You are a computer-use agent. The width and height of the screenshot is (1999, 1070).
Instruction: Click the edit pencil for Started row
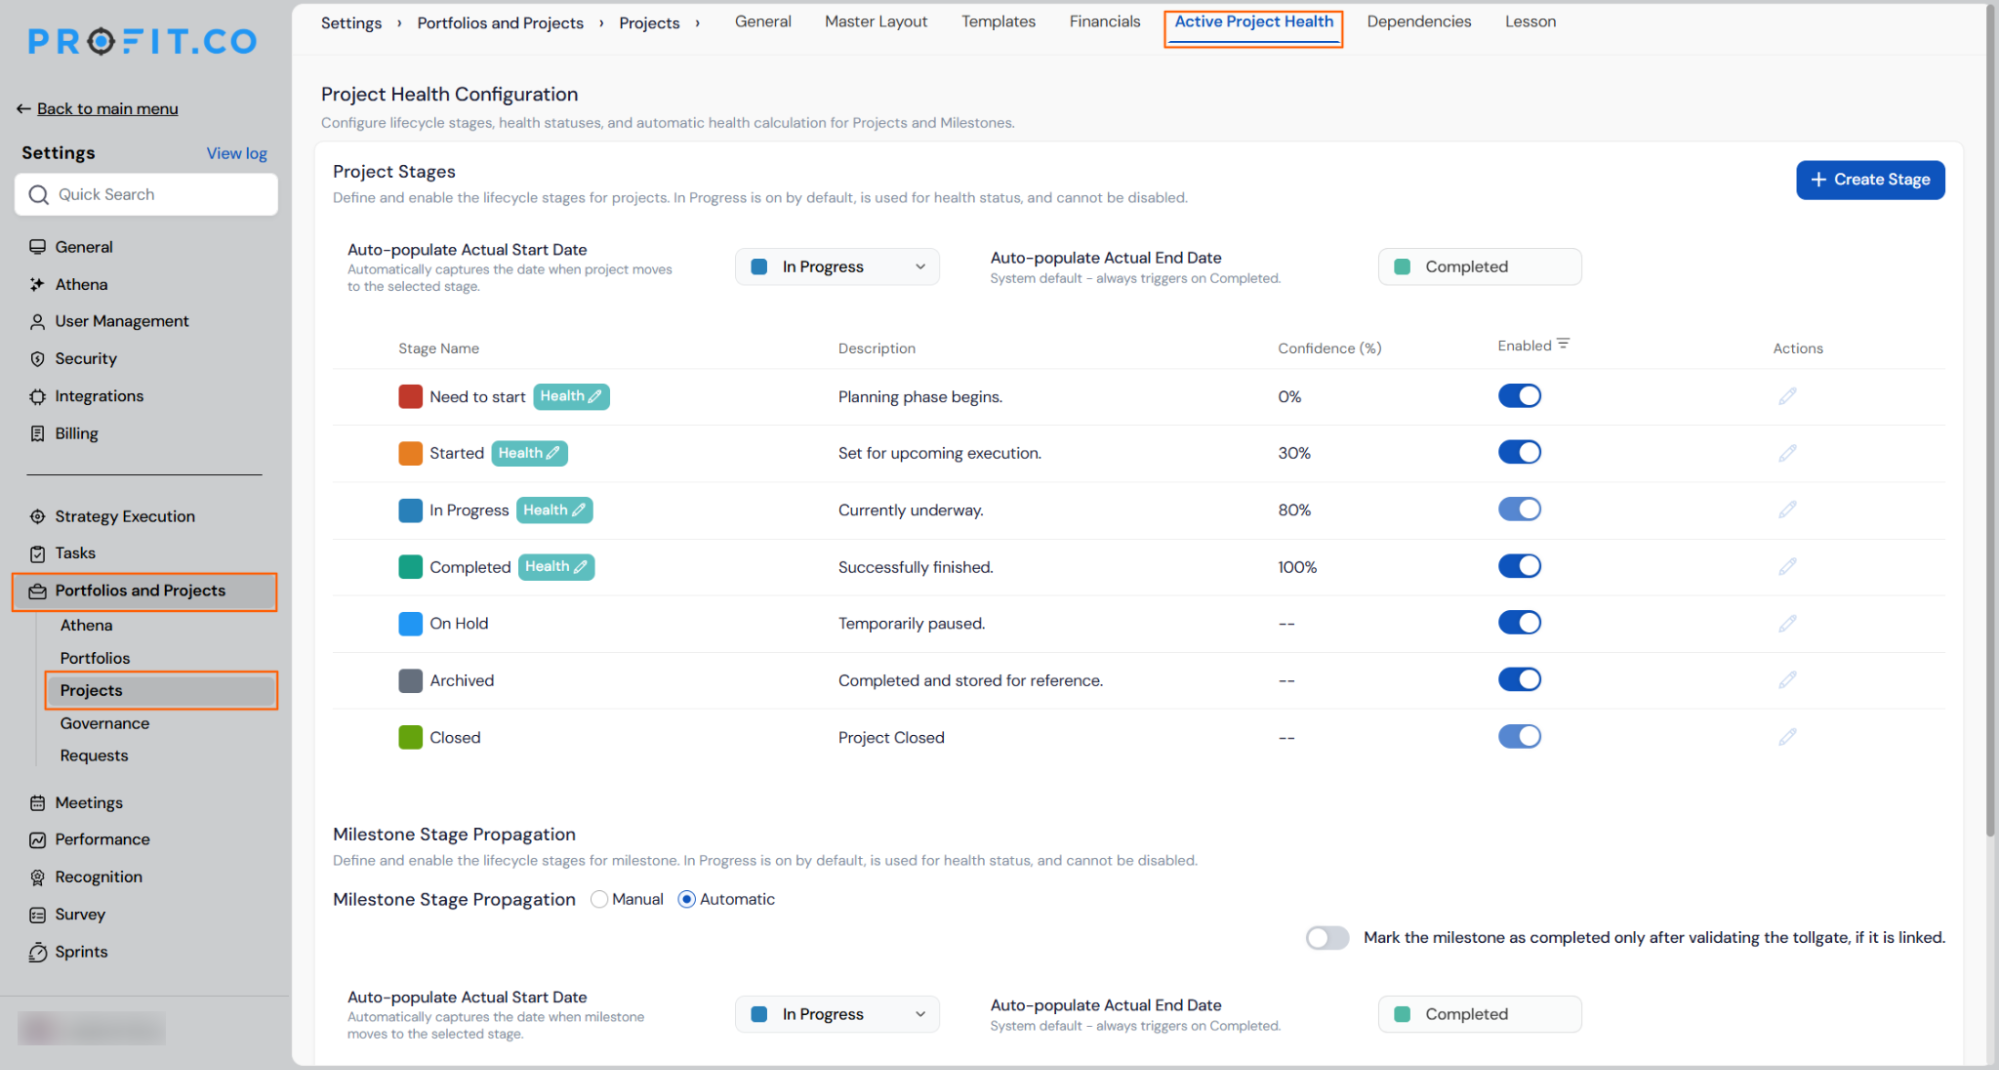point(1787,453)
